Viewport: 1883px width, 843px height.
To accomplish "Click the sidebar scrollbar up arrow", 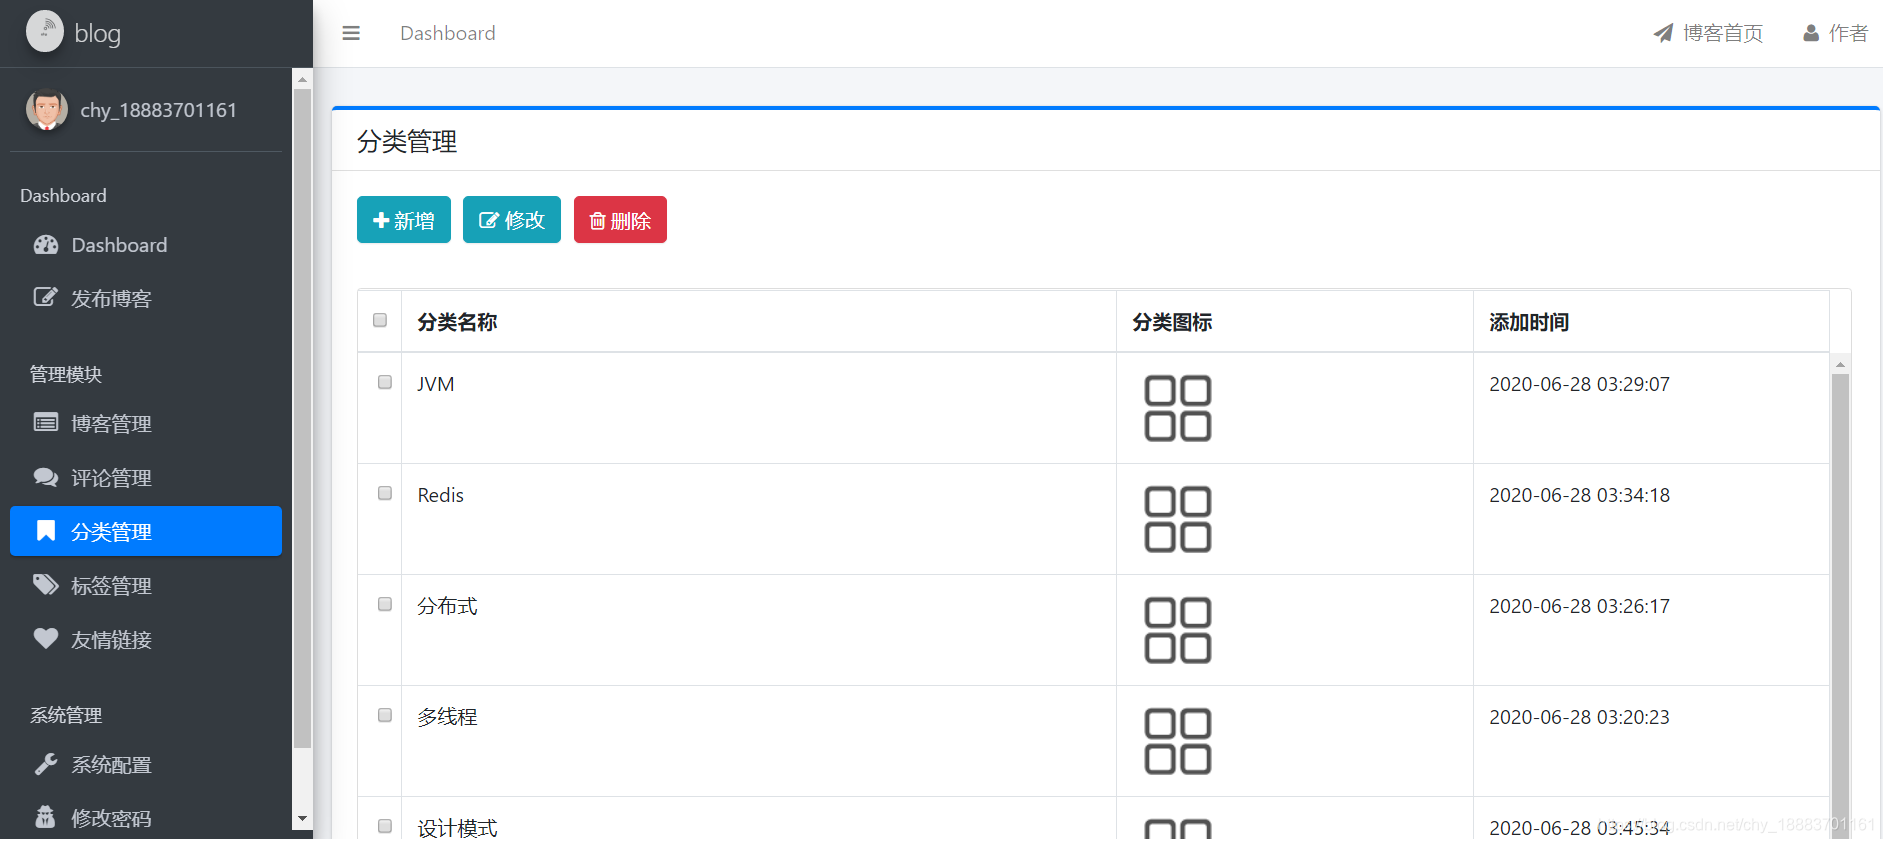I will (x=302, y=79).
